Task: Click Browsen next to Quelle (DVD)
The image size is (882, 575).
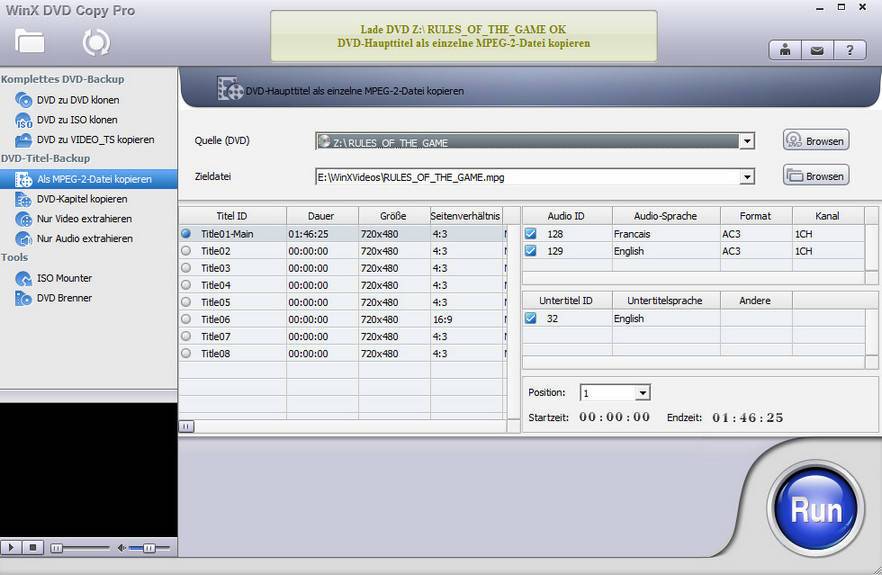Action: (816, 140)
